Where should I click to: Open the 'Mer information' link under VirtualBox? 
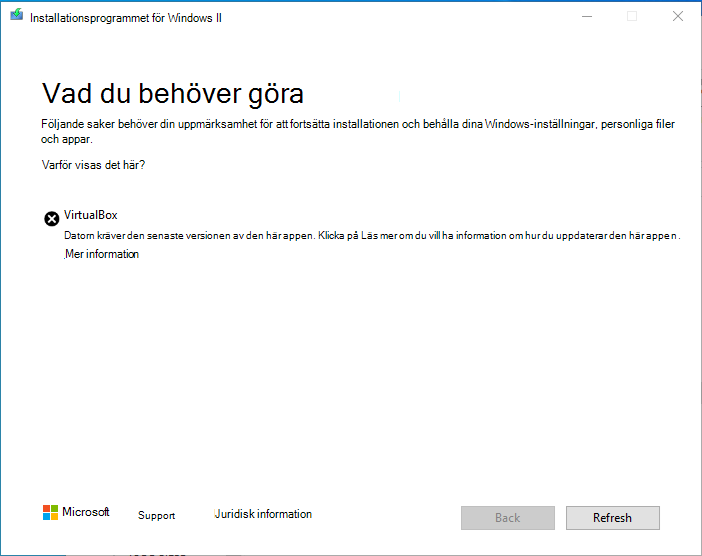click(x=102, y=254)
